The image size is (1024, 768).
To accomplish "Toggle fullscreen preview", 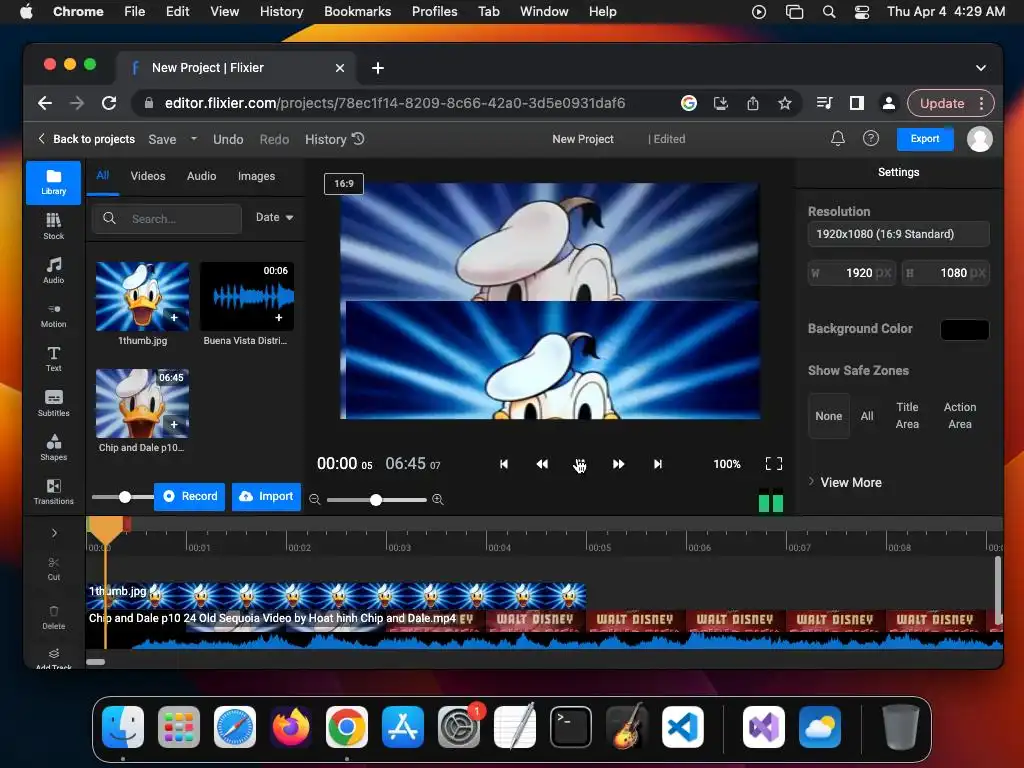I will (774, 464).
